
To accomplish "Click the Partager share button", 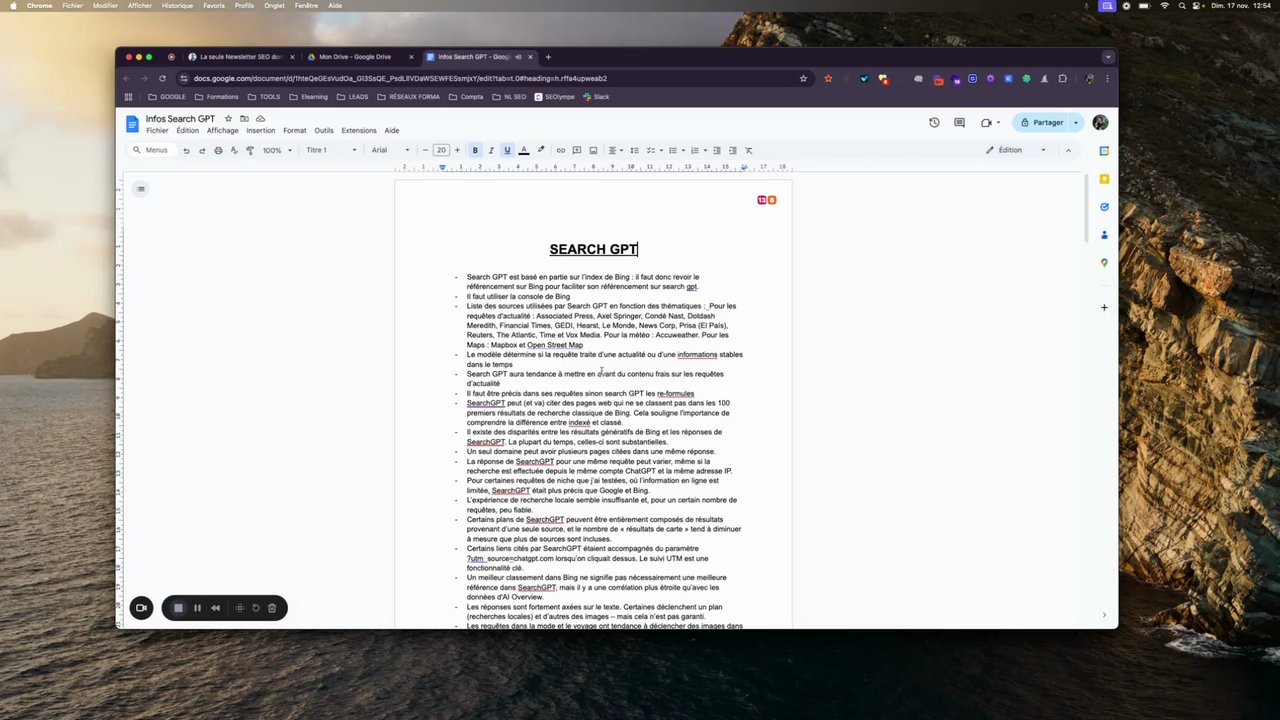I will coord(1041,122).
